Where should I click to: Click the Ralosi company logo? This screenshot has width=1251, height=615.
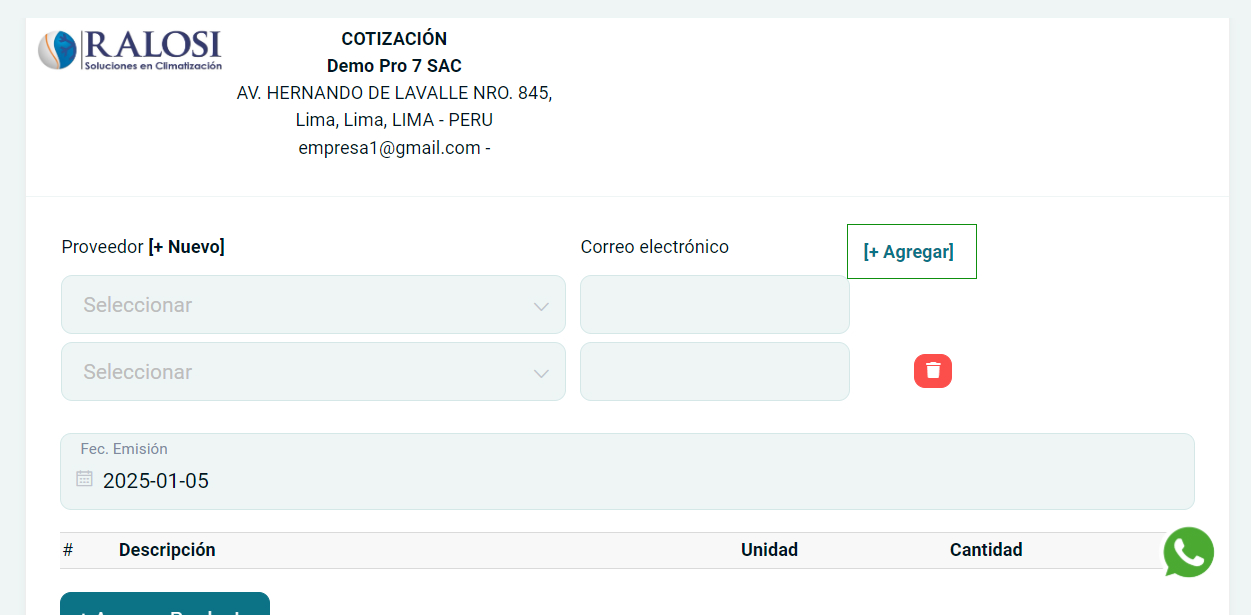click(130, 50)
